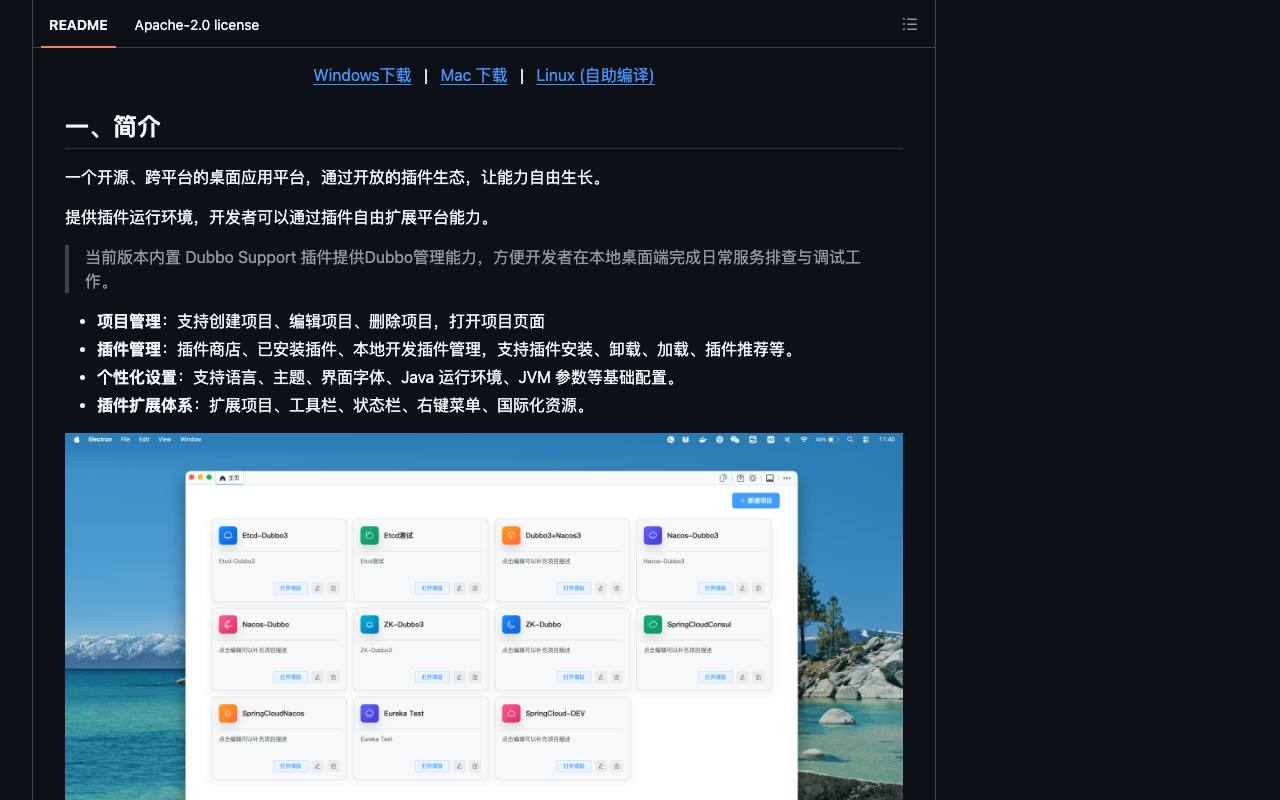The image size is (1280, 800).
Task: Click the edit pencil icon on the ZK-Dubbo3 card
Action: pyautogui.click(x=460, y=677)
